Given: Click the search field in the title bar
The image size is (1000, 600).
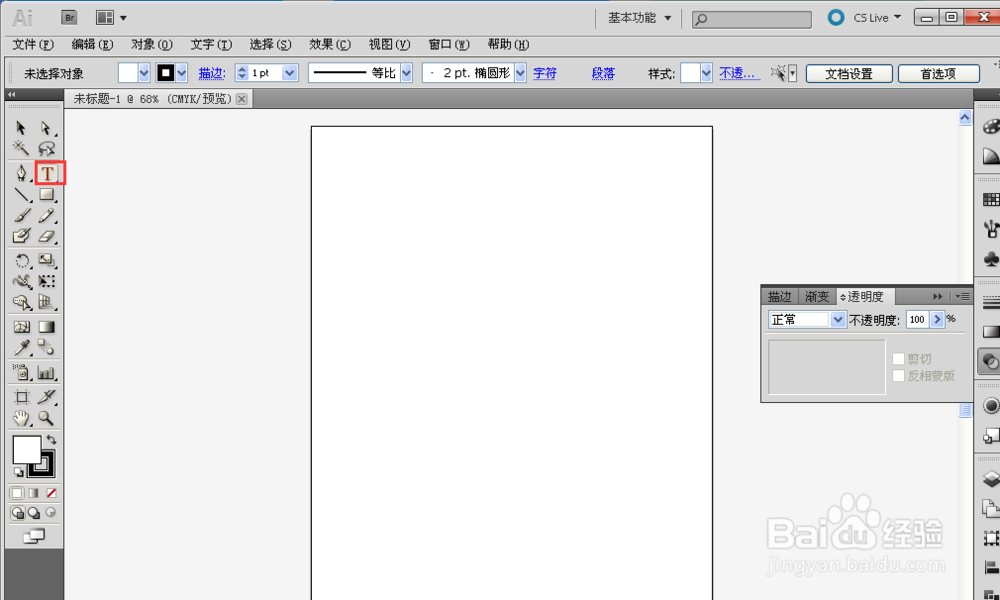Looking at the screenshot, I should coord(752,18).
